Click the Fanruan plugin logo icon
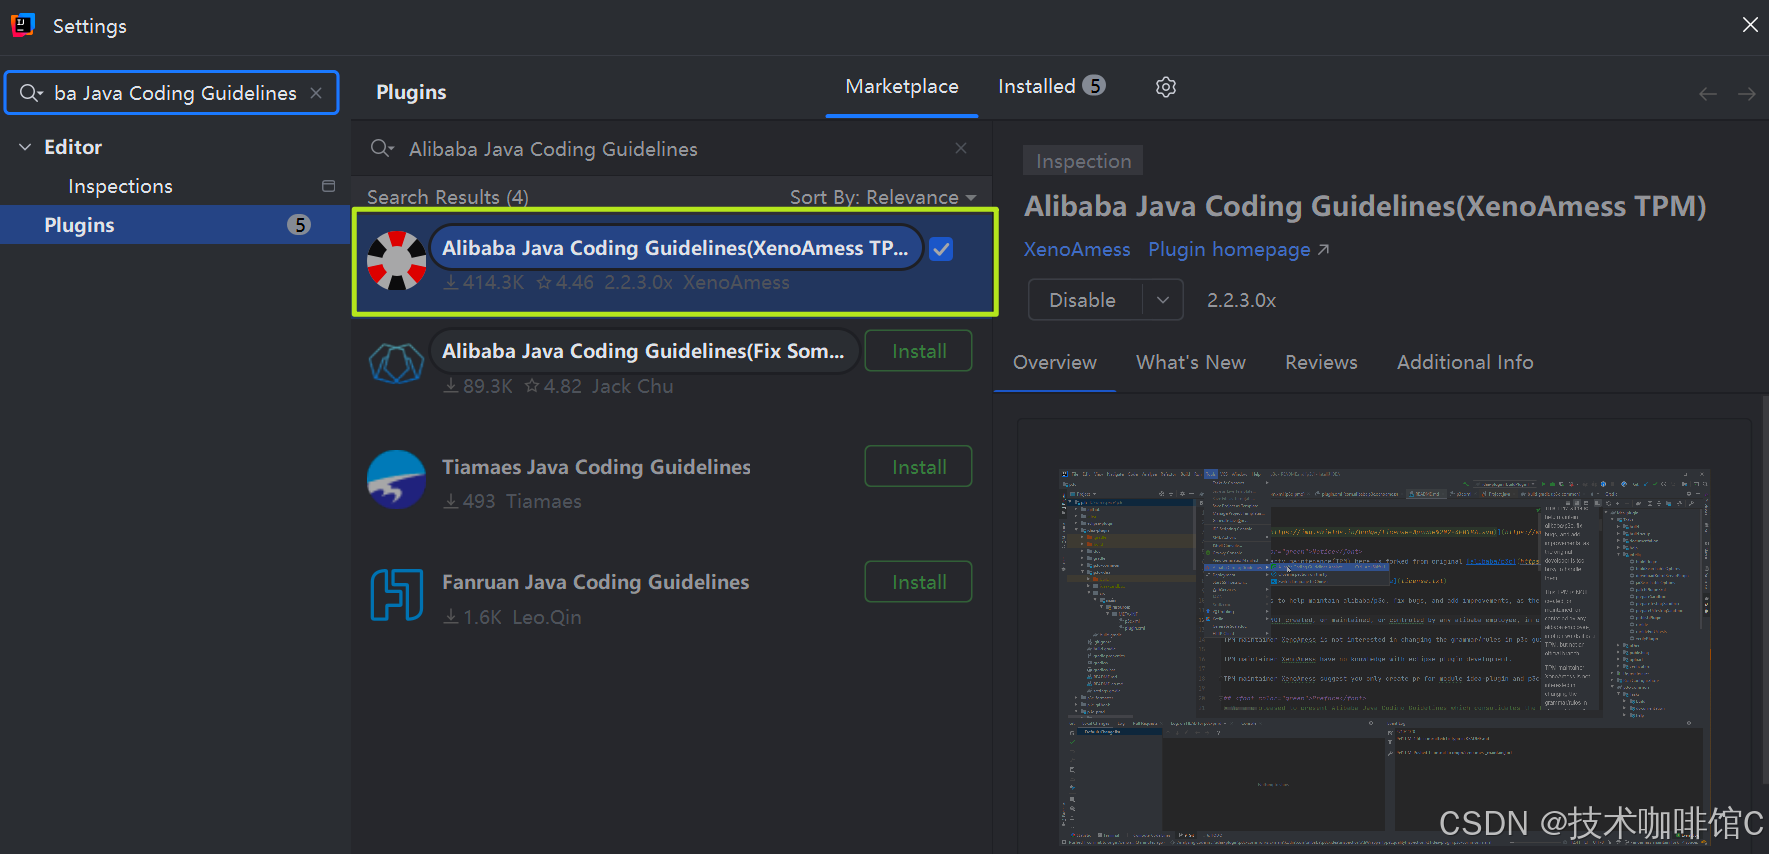 click(x=396, y=595)
